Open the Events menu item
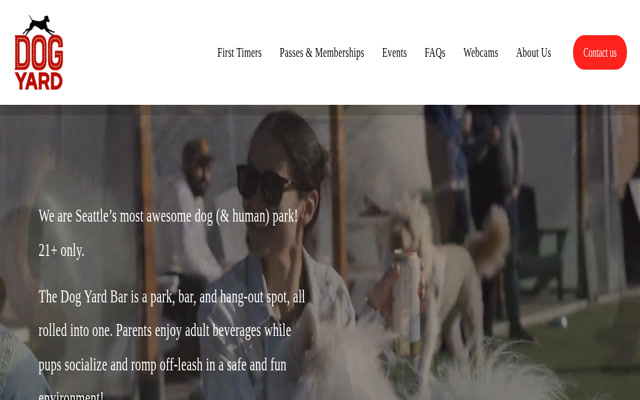This screenshot has width=640, height=400. (x=394, y=53)
